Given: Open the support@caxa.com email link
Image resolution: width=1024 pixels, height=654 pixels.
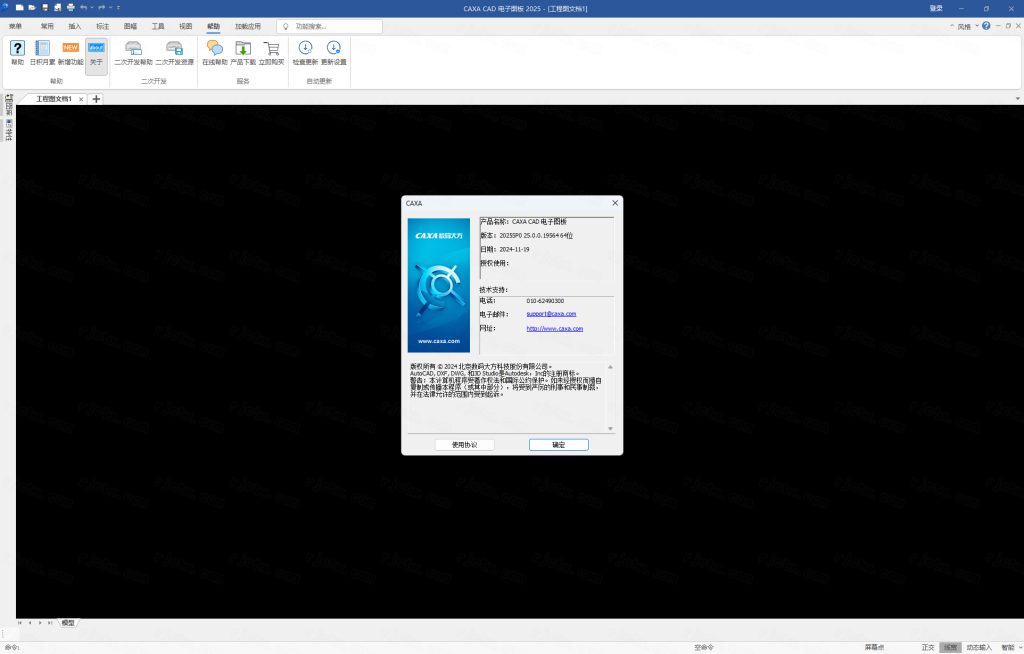Looking at the screenshot, I should point(551,314).
